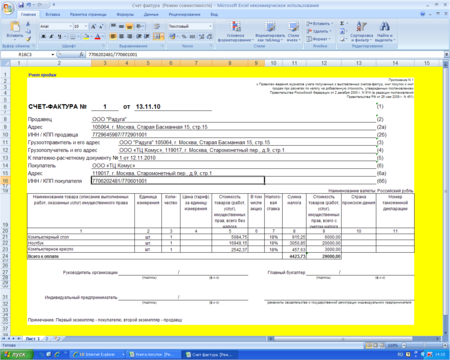The width and height of the screenshot is (450, 360).
Task: Apply cell borders
Action: (x=72, y=36)
